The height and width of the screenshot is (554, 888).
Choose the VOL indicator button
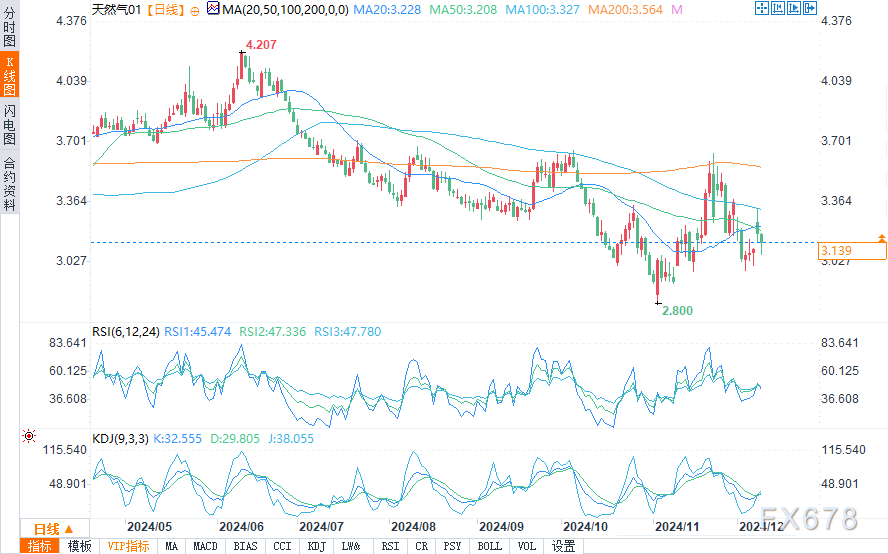(527, 546)
